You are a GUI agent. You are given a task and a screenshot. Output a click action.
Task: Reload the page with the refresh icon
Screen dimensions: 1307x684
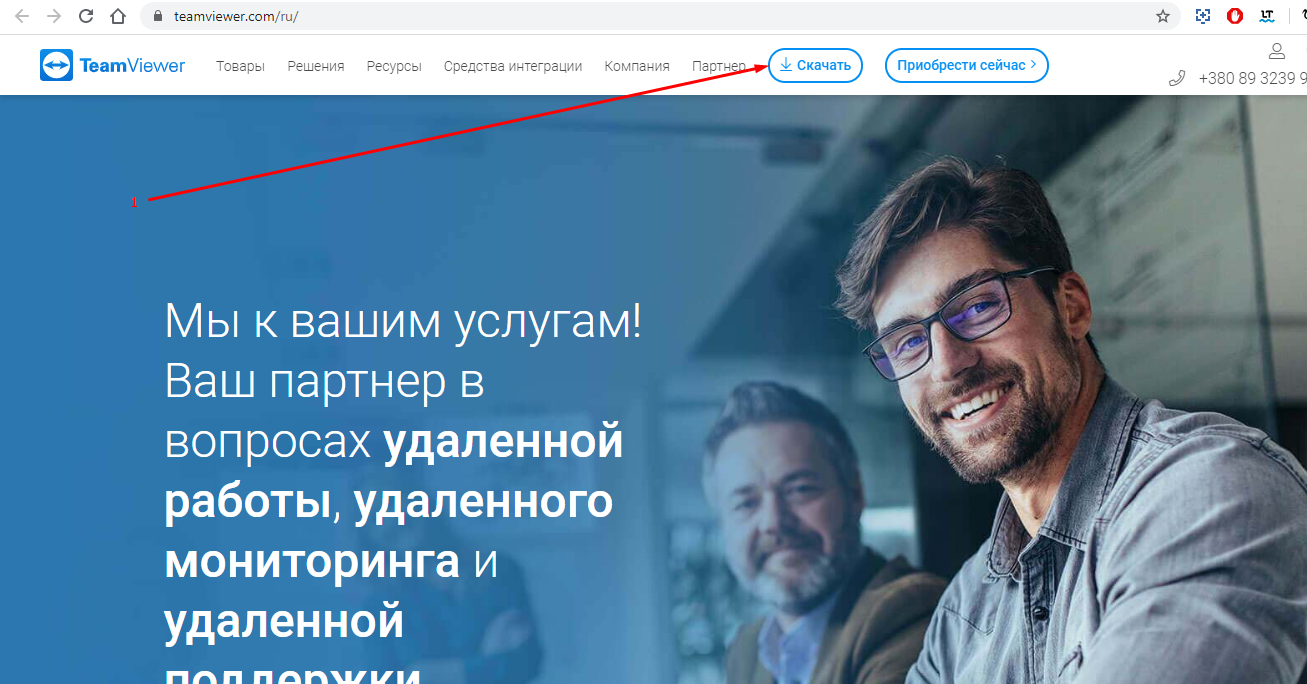coord(86,16)
